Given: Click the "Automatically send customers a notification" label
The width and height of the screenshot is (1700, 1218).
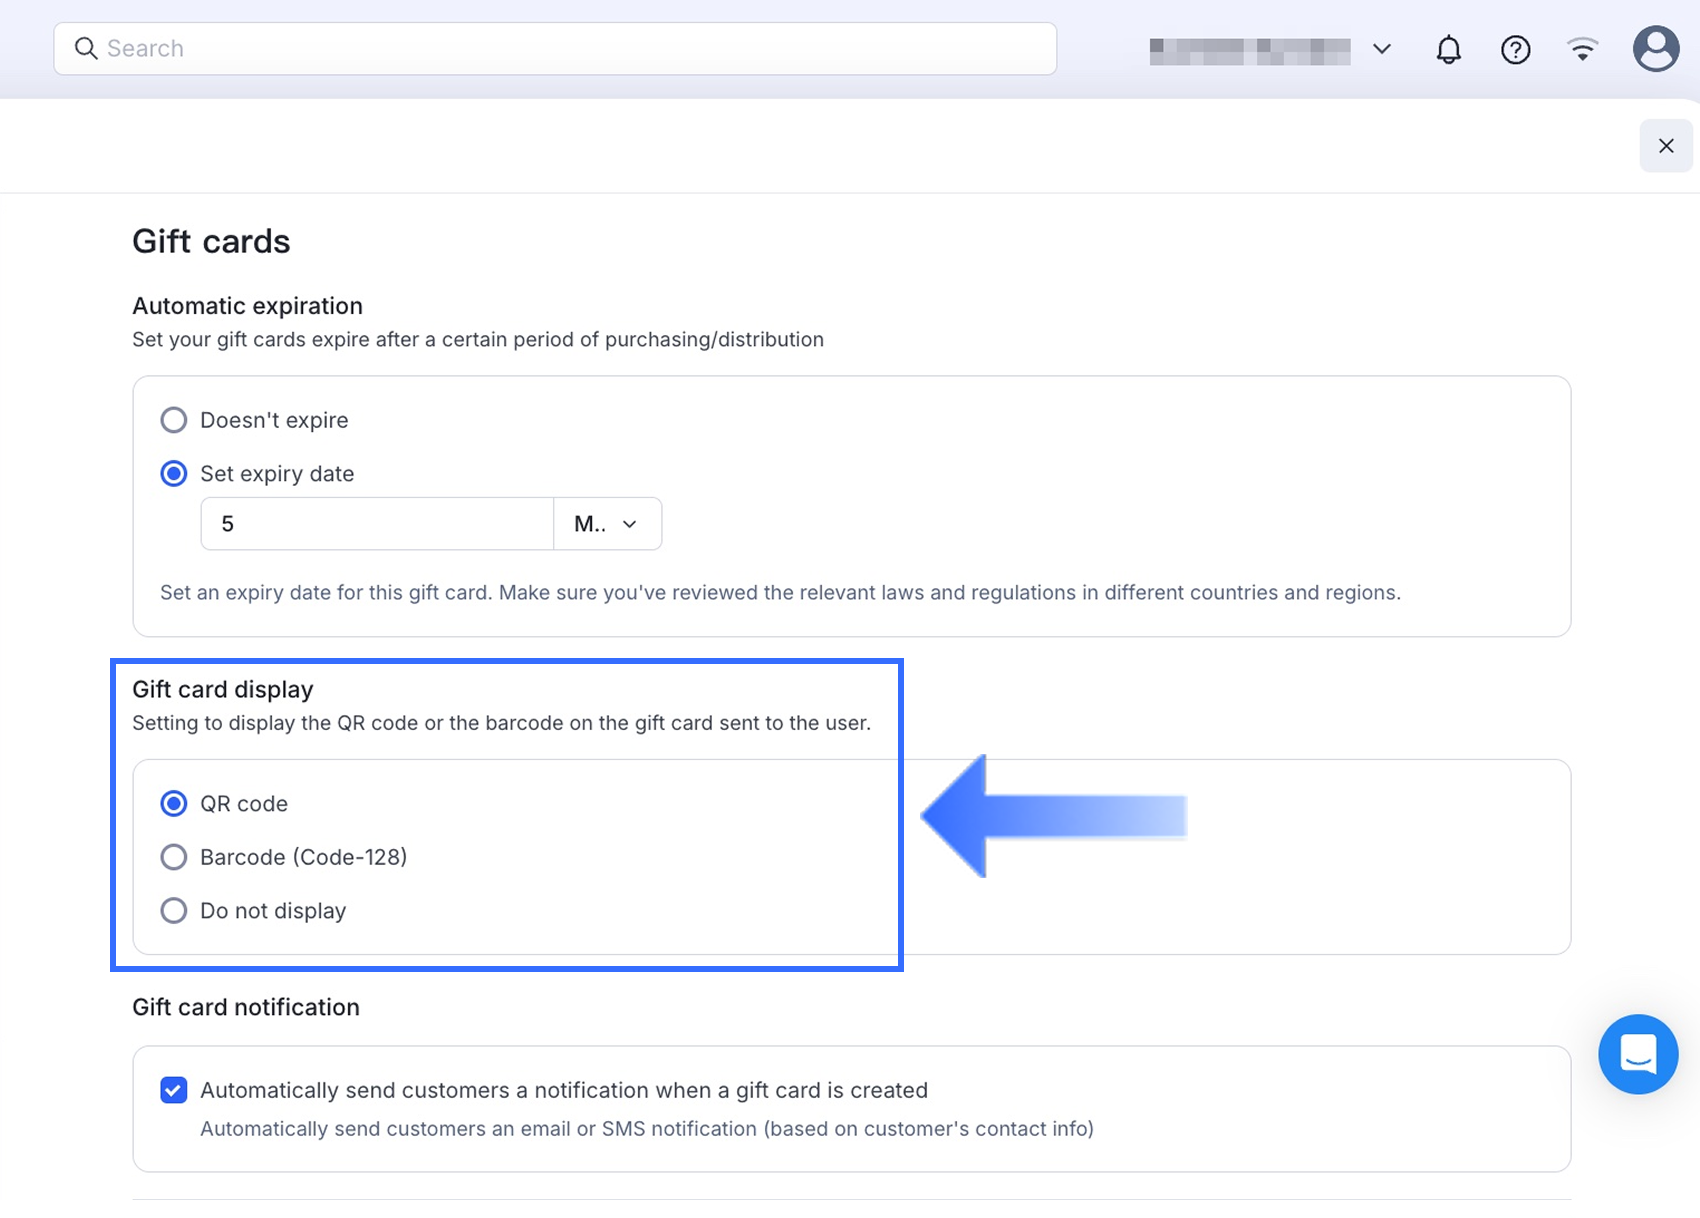Looking at the screenshot, I should 564,1090.
